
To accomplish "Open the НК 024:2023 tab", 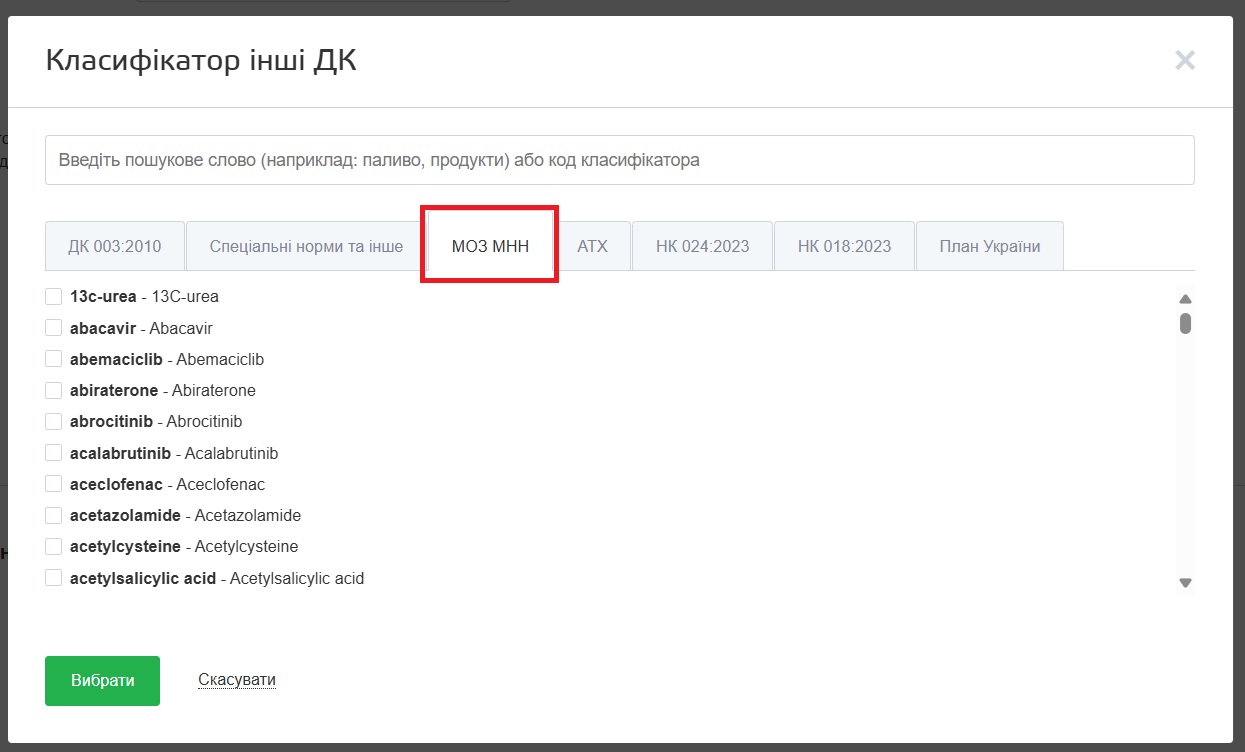I will [x=702, y=246].
